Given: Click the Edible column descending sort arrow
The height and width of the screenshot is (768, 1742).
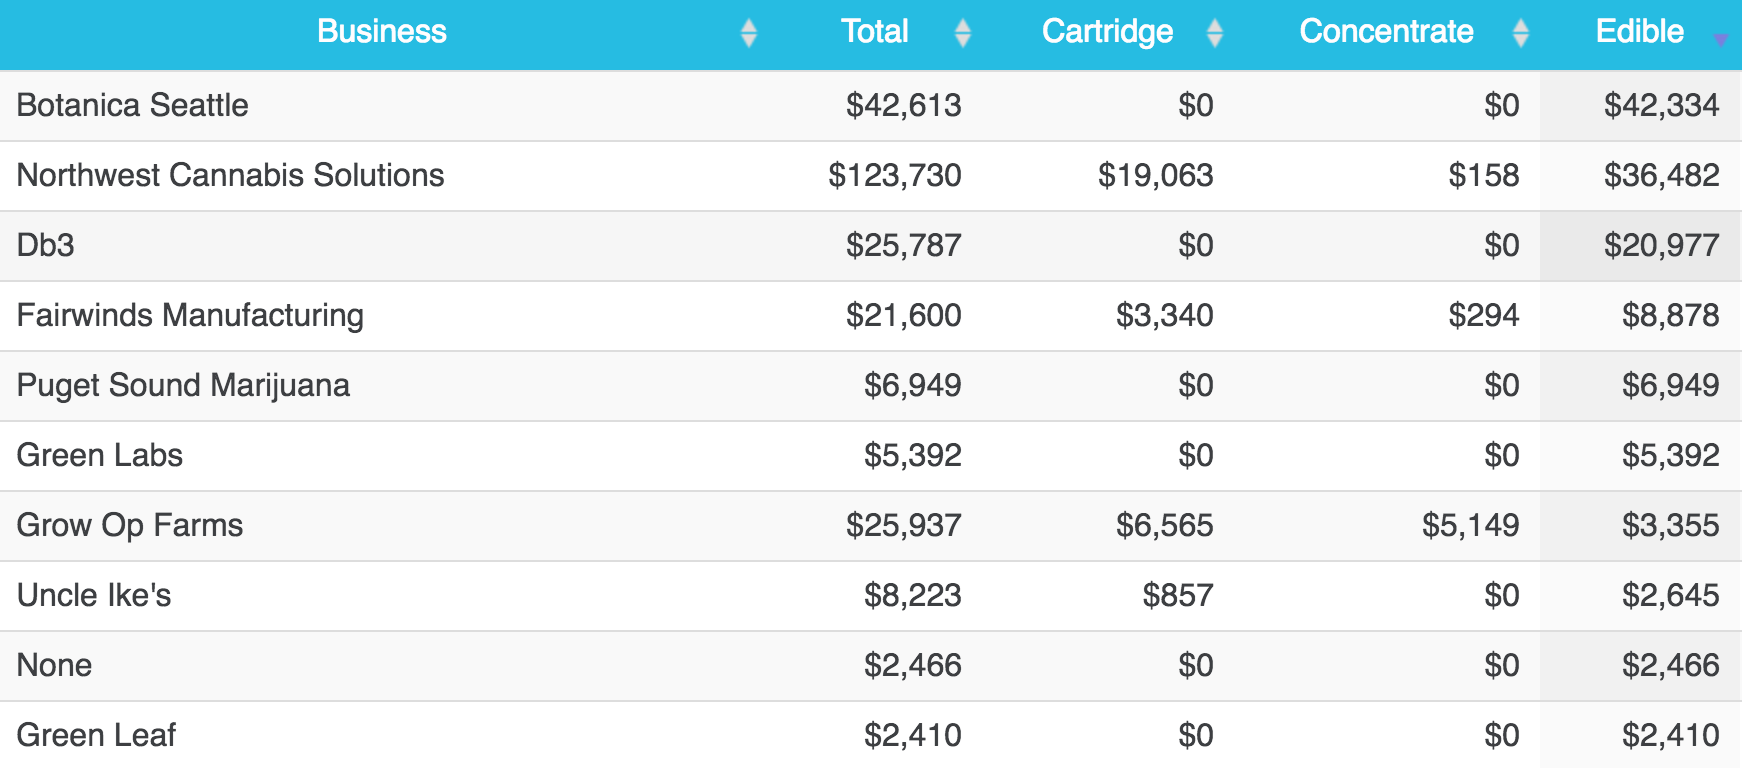Looking at the screenshot, I should click(x=1720, y=39).
